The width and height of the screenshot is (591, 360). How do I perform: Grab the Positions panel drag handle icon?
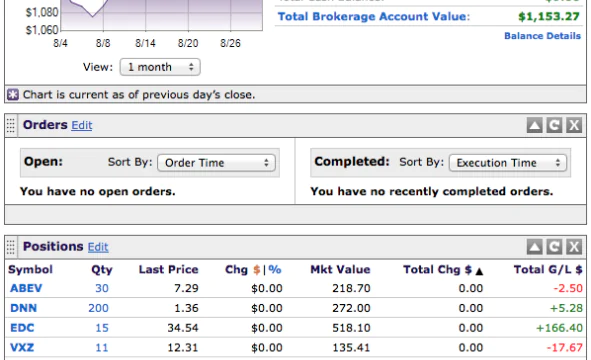tap(11, 247)
